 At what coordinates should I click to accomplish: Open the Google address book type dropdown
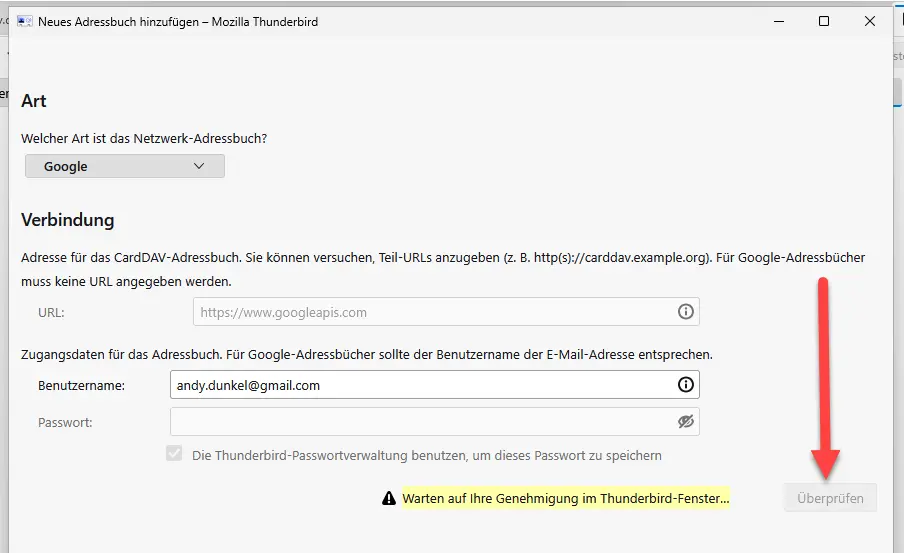[125, 167]
